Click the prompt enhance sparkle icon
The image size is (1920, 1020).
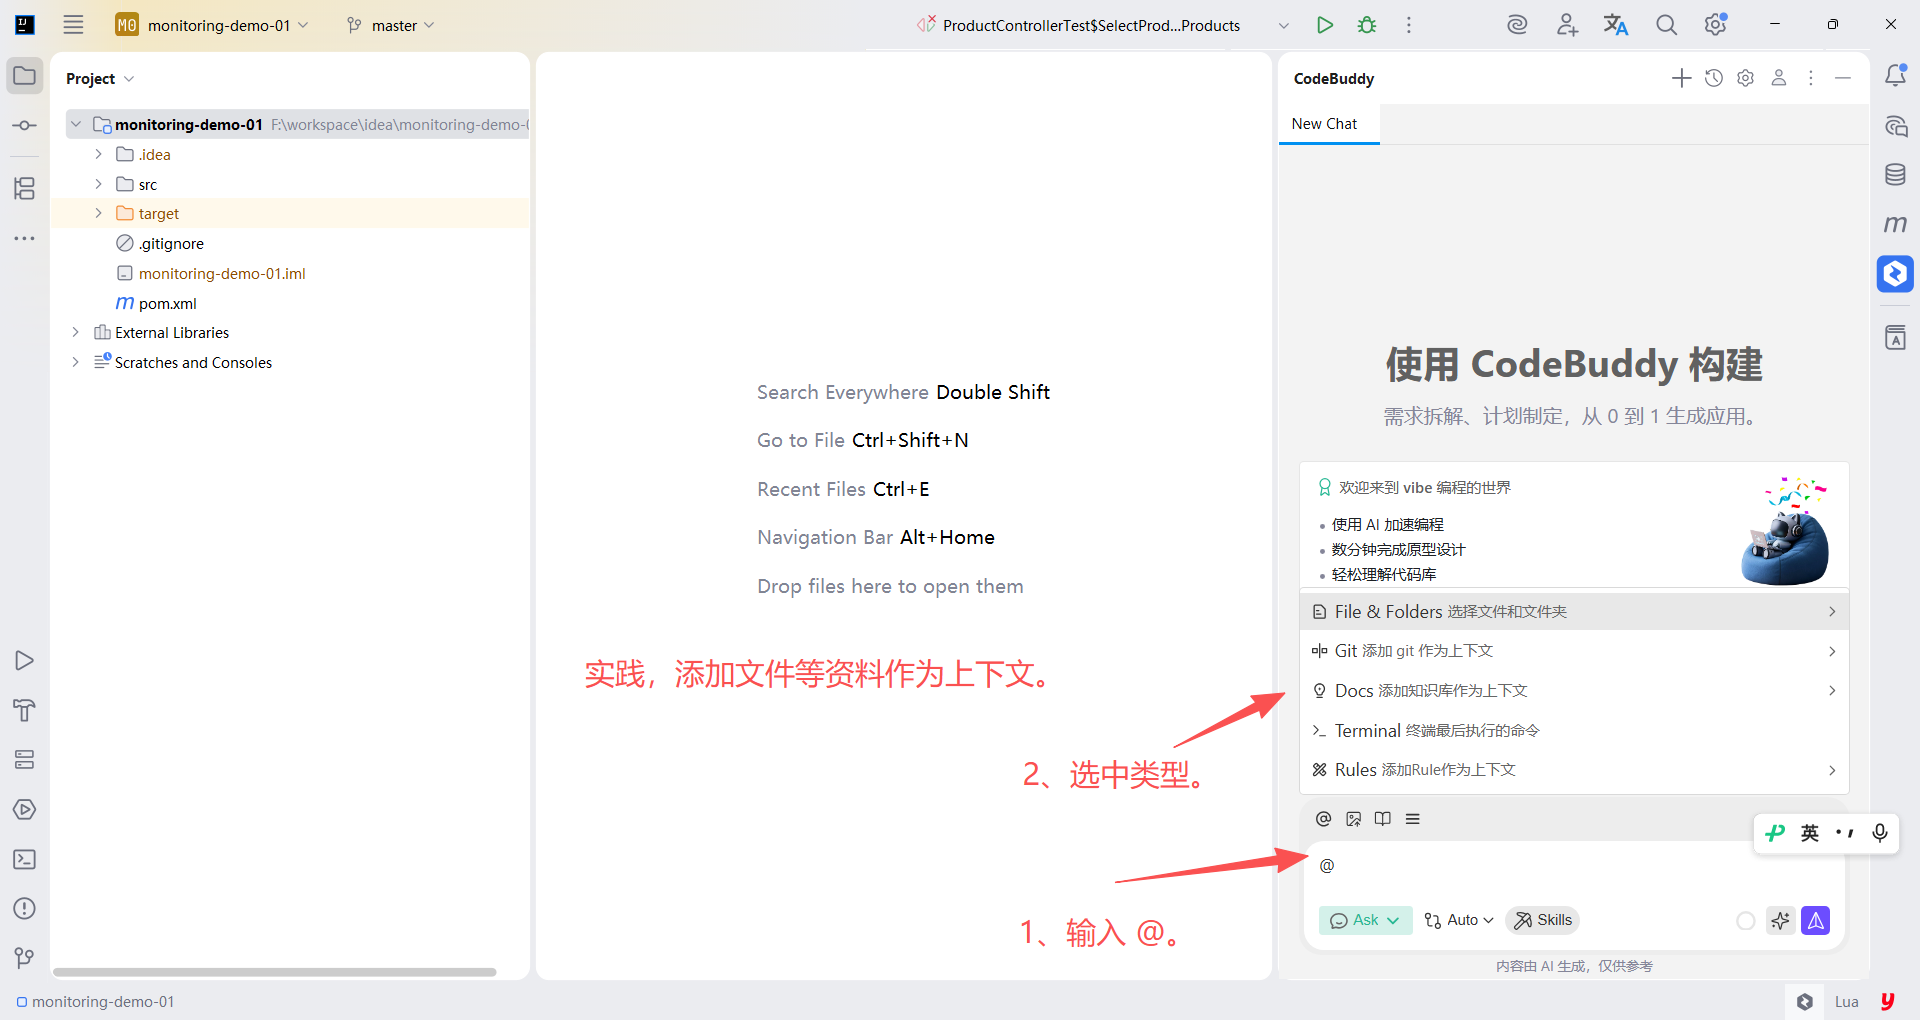1780,920
